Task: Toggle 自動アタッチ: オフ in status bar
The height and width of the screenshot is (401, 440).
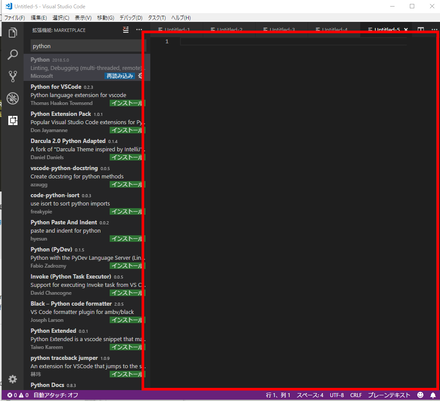Action: click(x=56, y=395)
